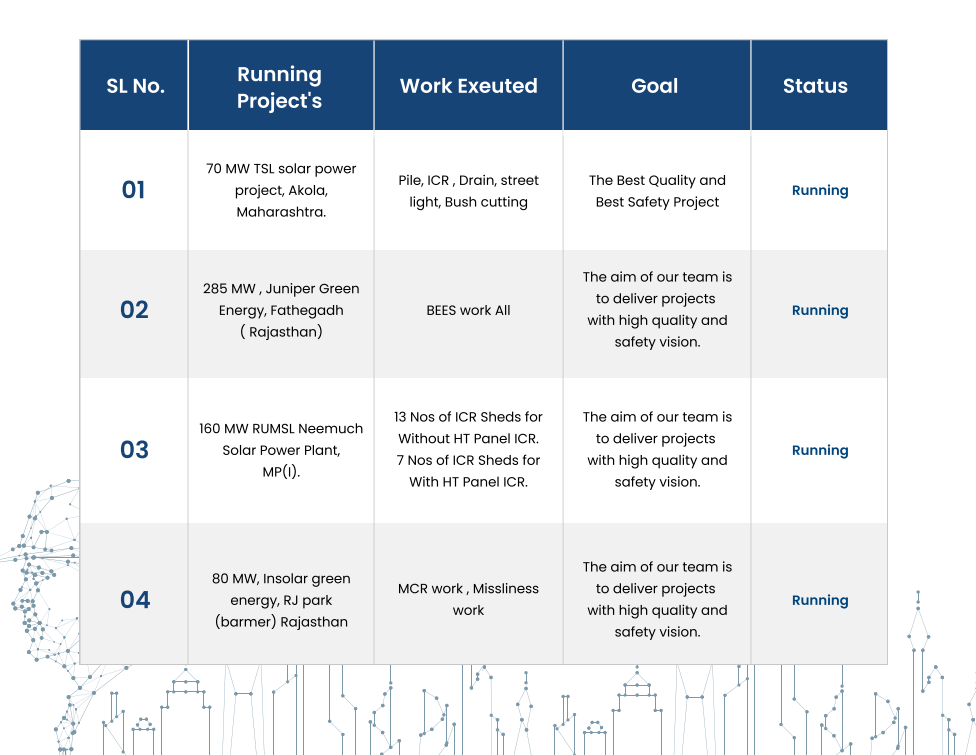Select the 80 MW Insolar green energy project
The width and height of the screenshot is (976, 755).
point(281,600)
